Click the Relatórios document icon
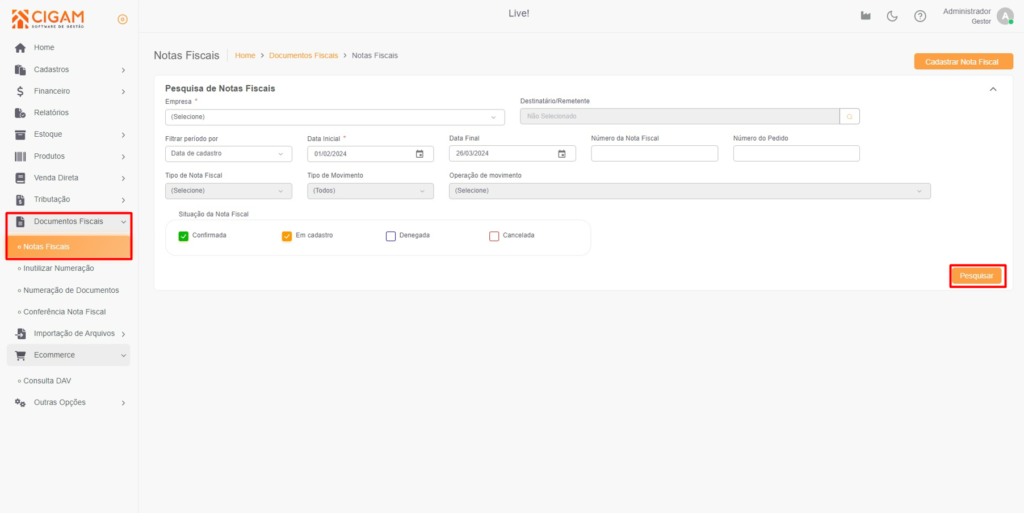 point(20,113)
